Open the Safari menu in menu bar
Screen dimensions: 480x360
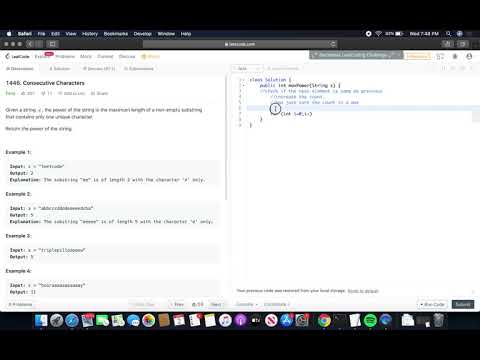(25, 34)
